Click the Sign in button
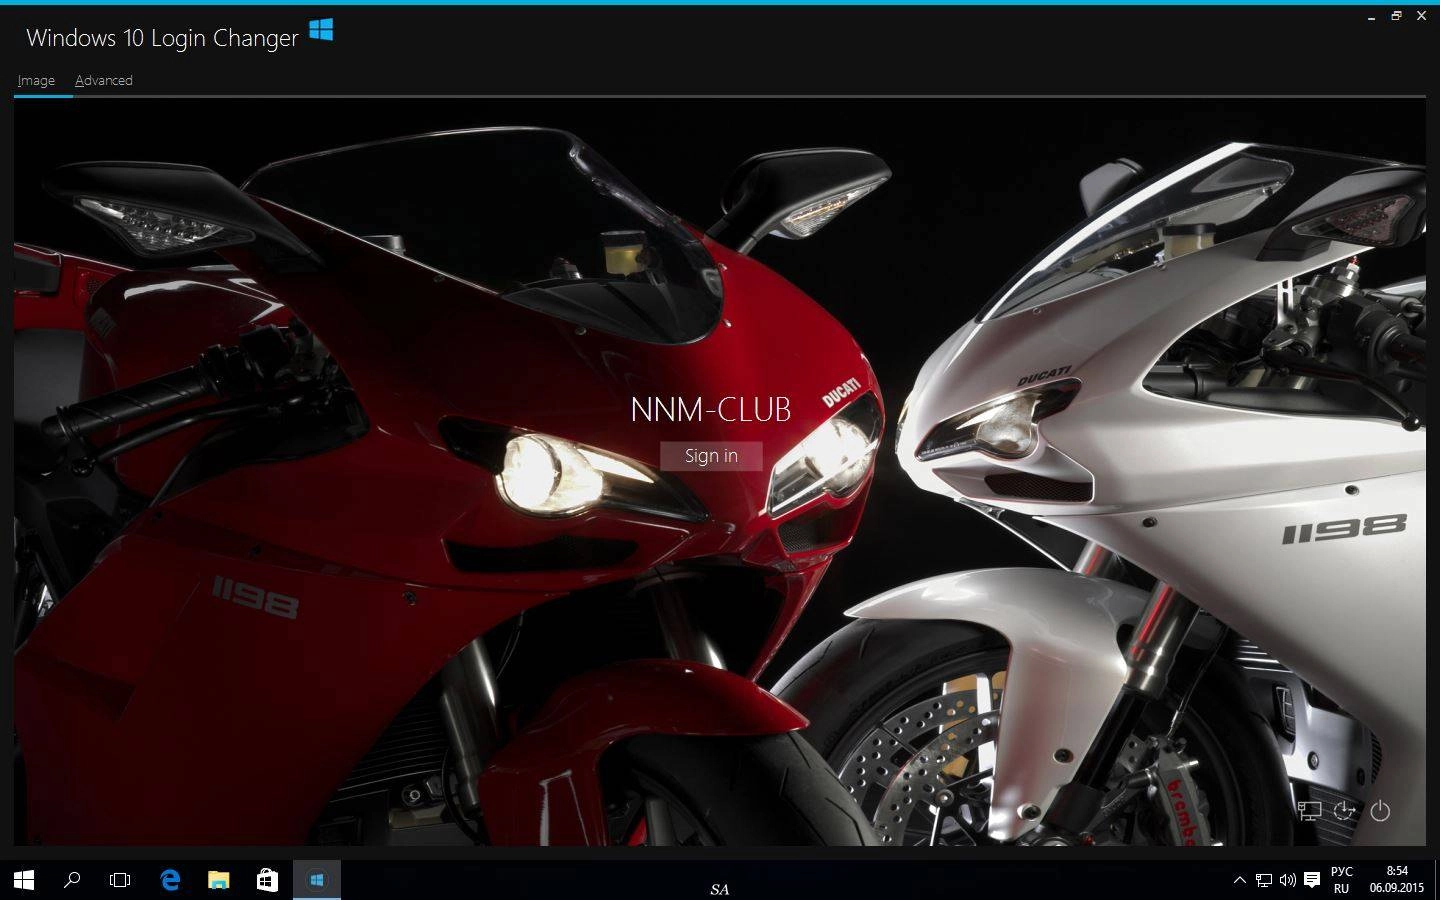The width and height of the screenshot is (1440, 900). coord(711,456)
